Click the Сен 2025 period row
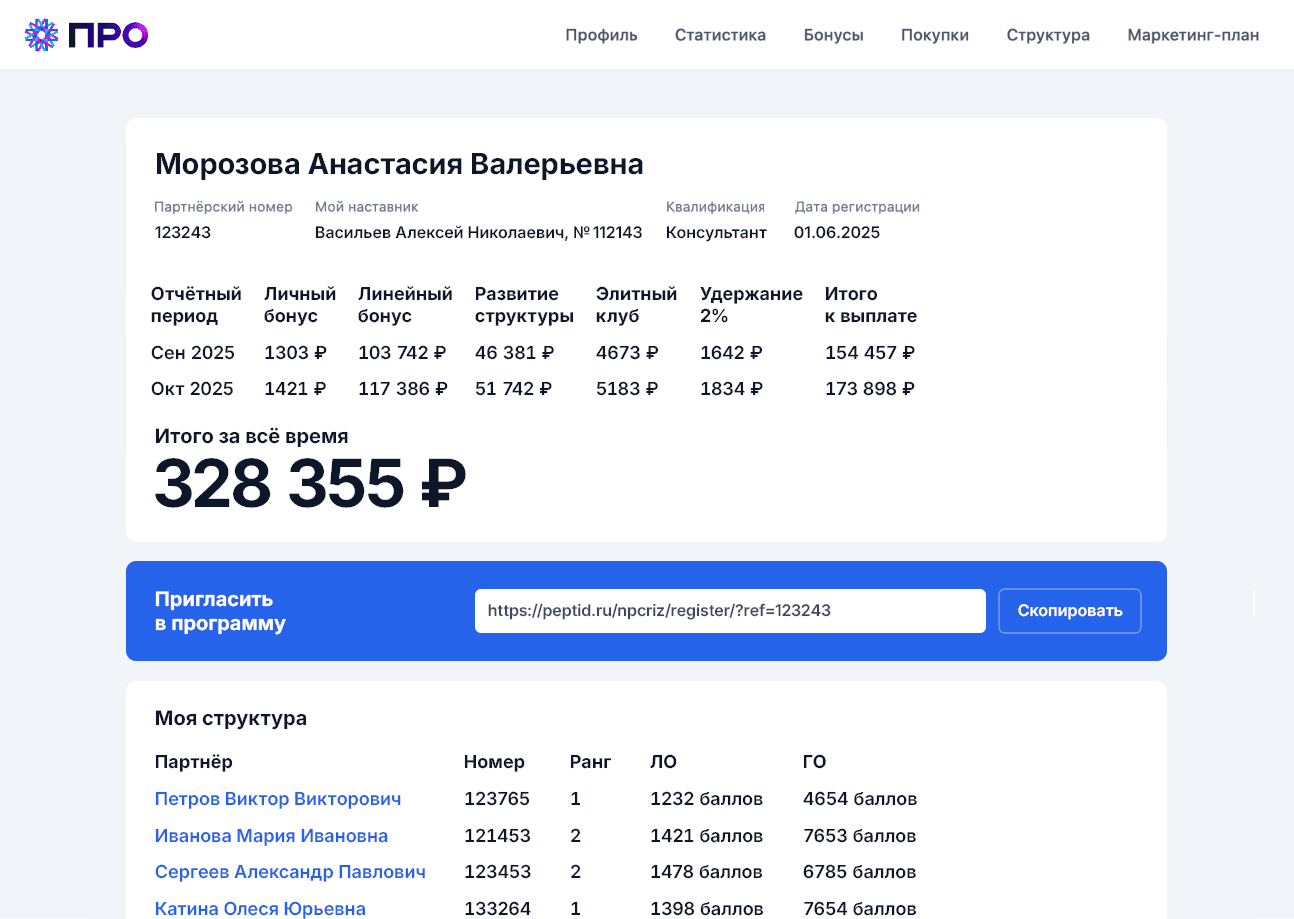 click(x=533, y=353)
